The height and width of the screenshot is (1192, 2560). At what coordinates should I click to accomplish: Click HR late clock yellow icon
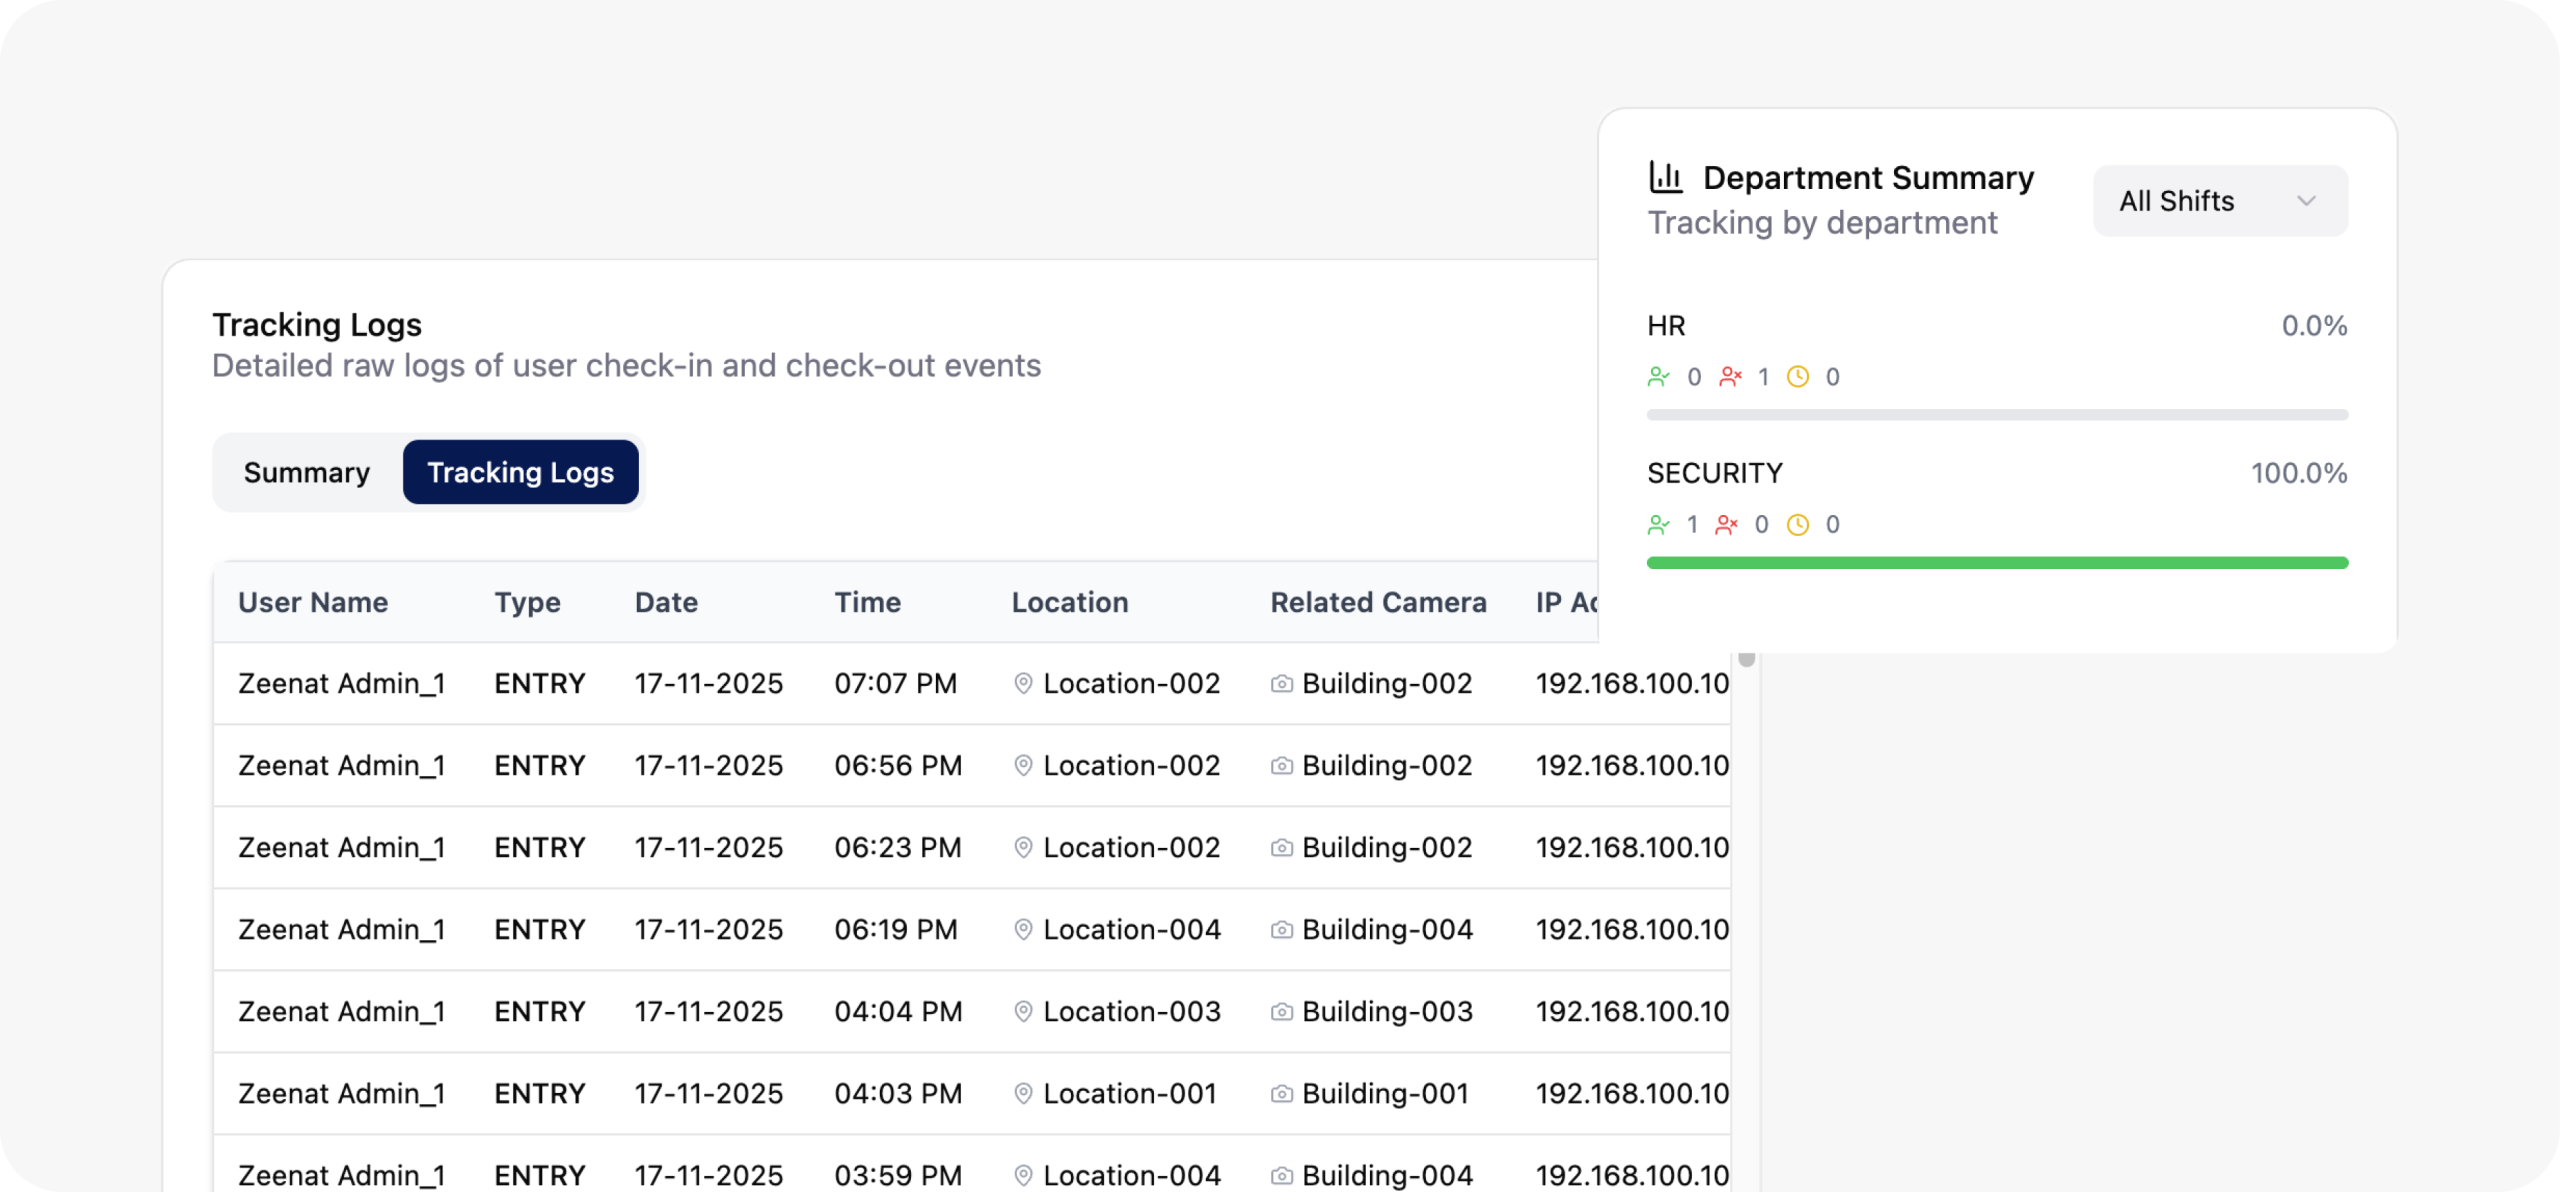tap(1798, 377)
